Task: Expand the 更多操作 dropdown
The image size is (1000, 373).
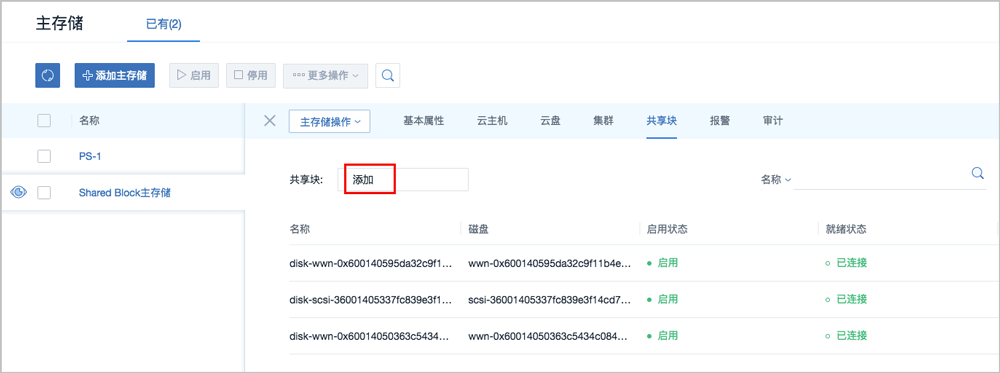Action: 325,75
